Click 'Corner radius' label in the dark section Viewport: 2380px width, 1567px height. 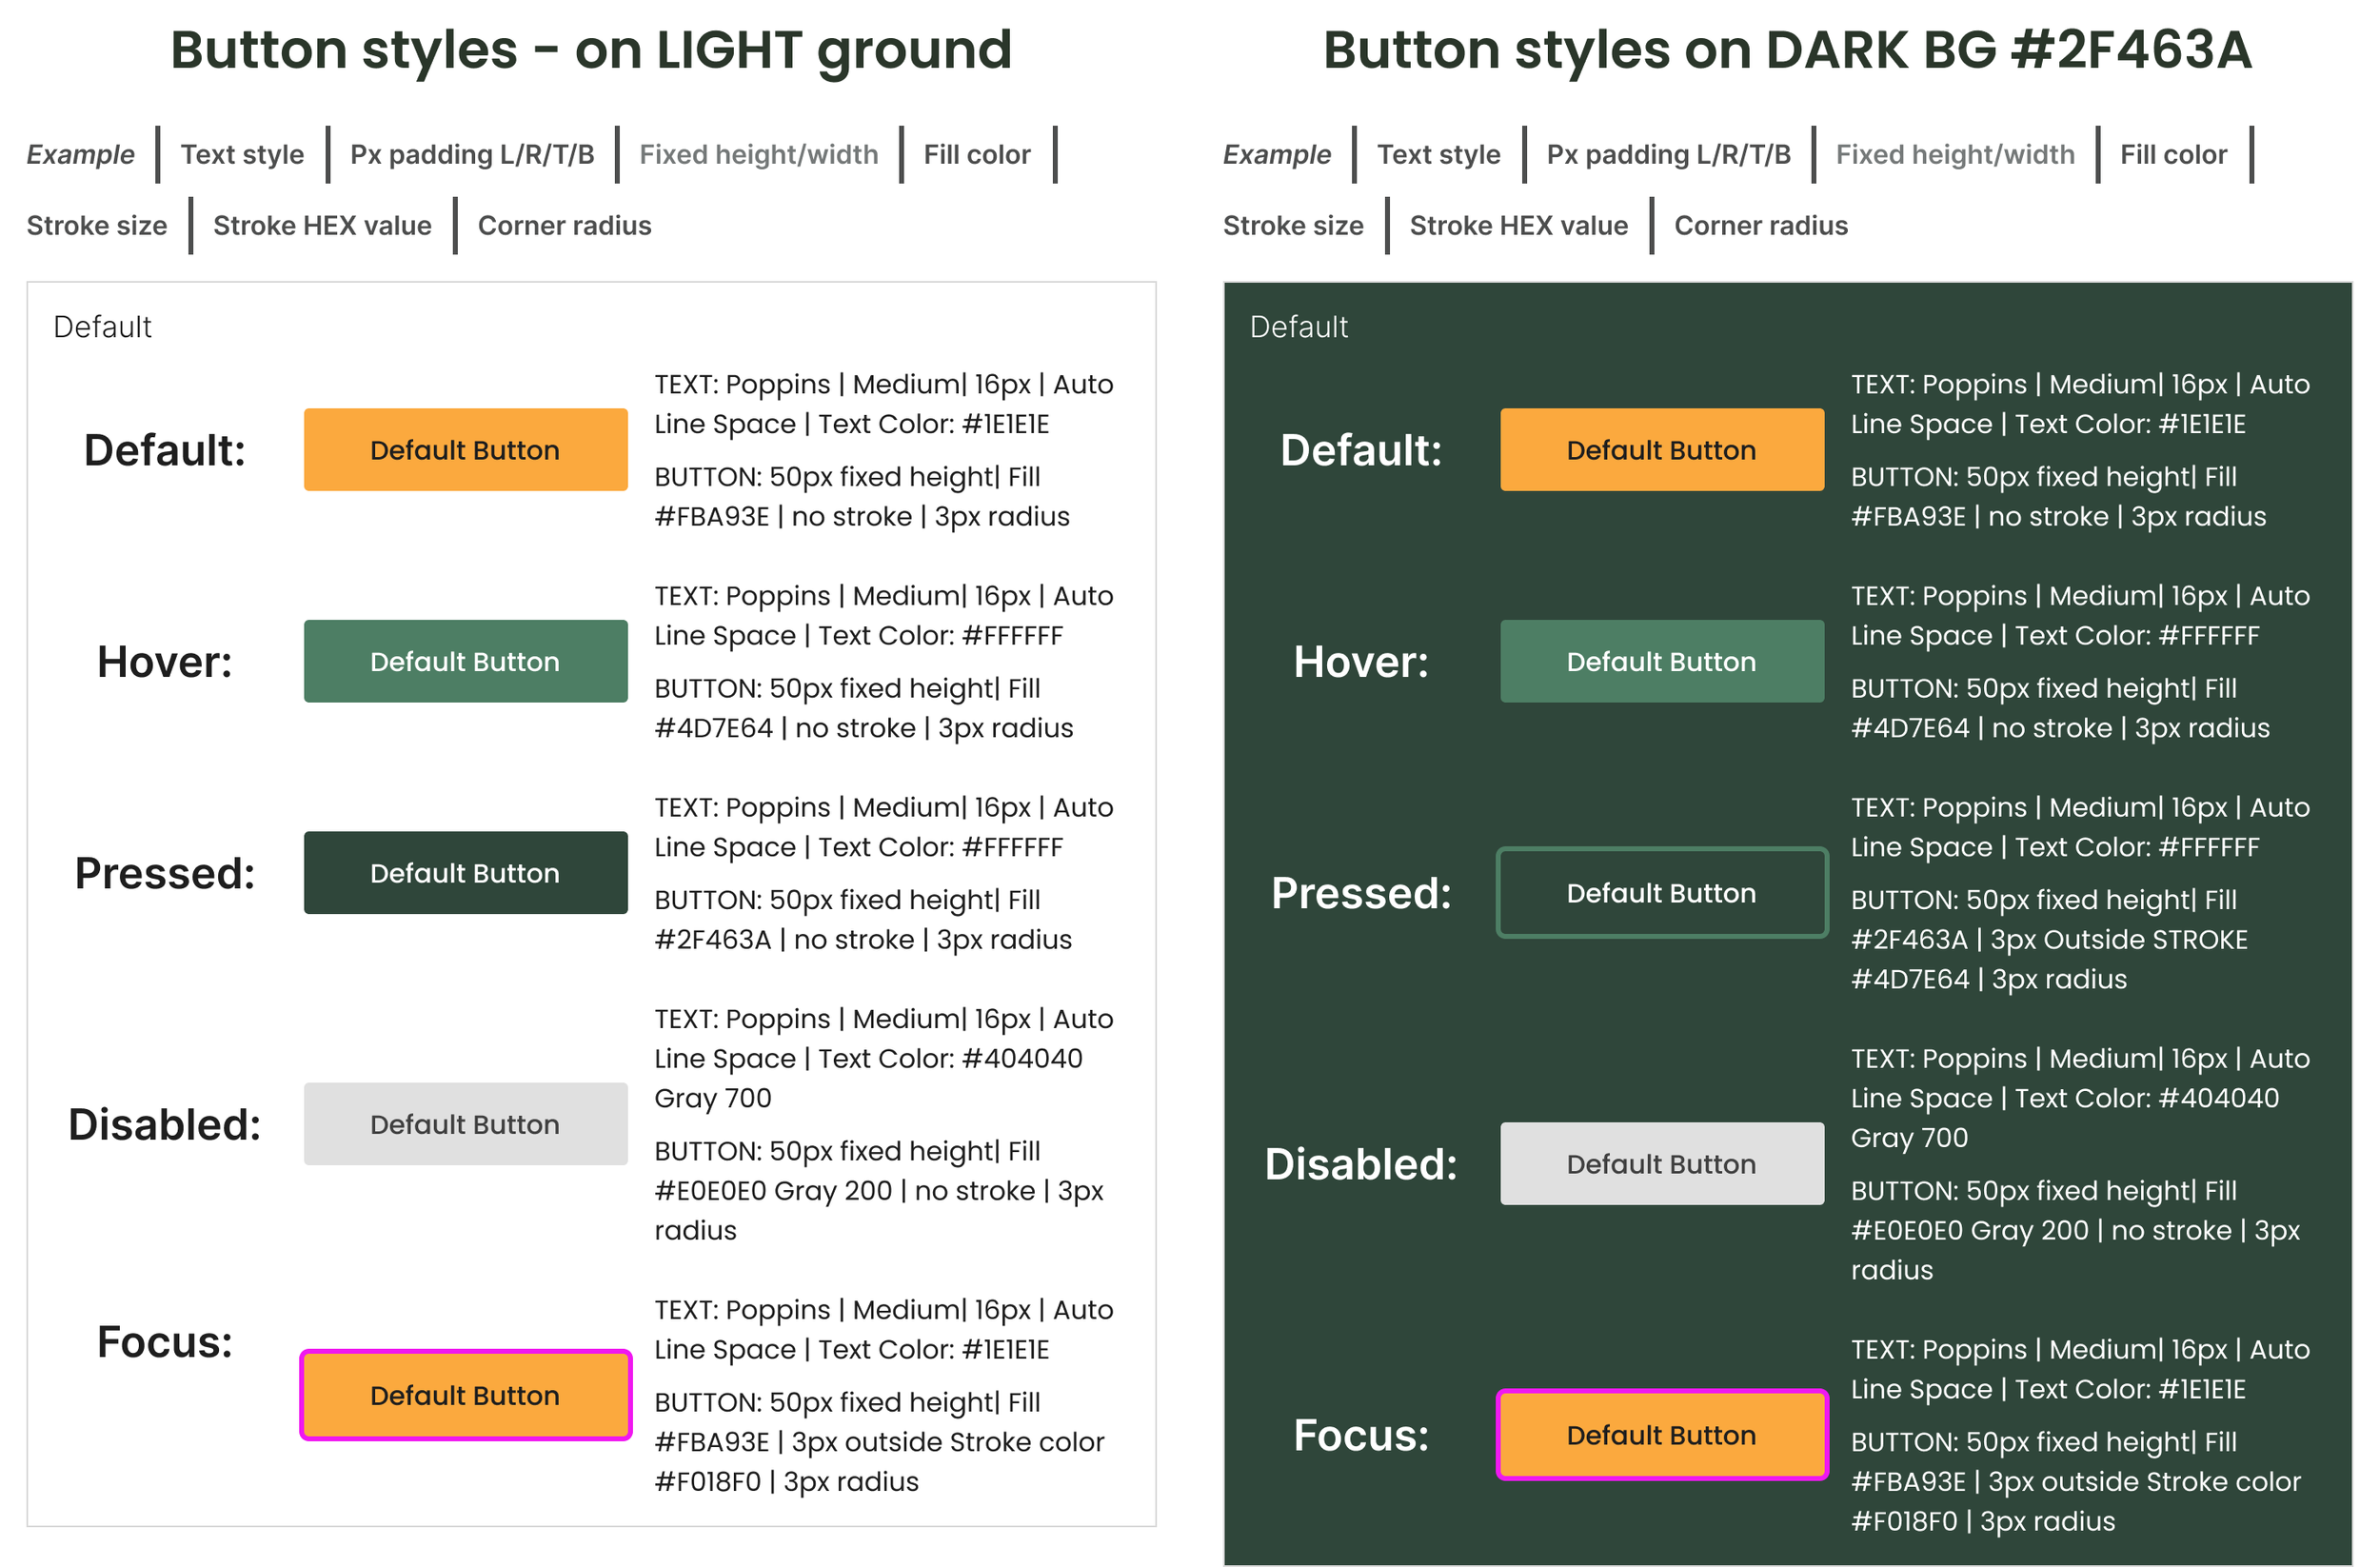point(1761,225)
